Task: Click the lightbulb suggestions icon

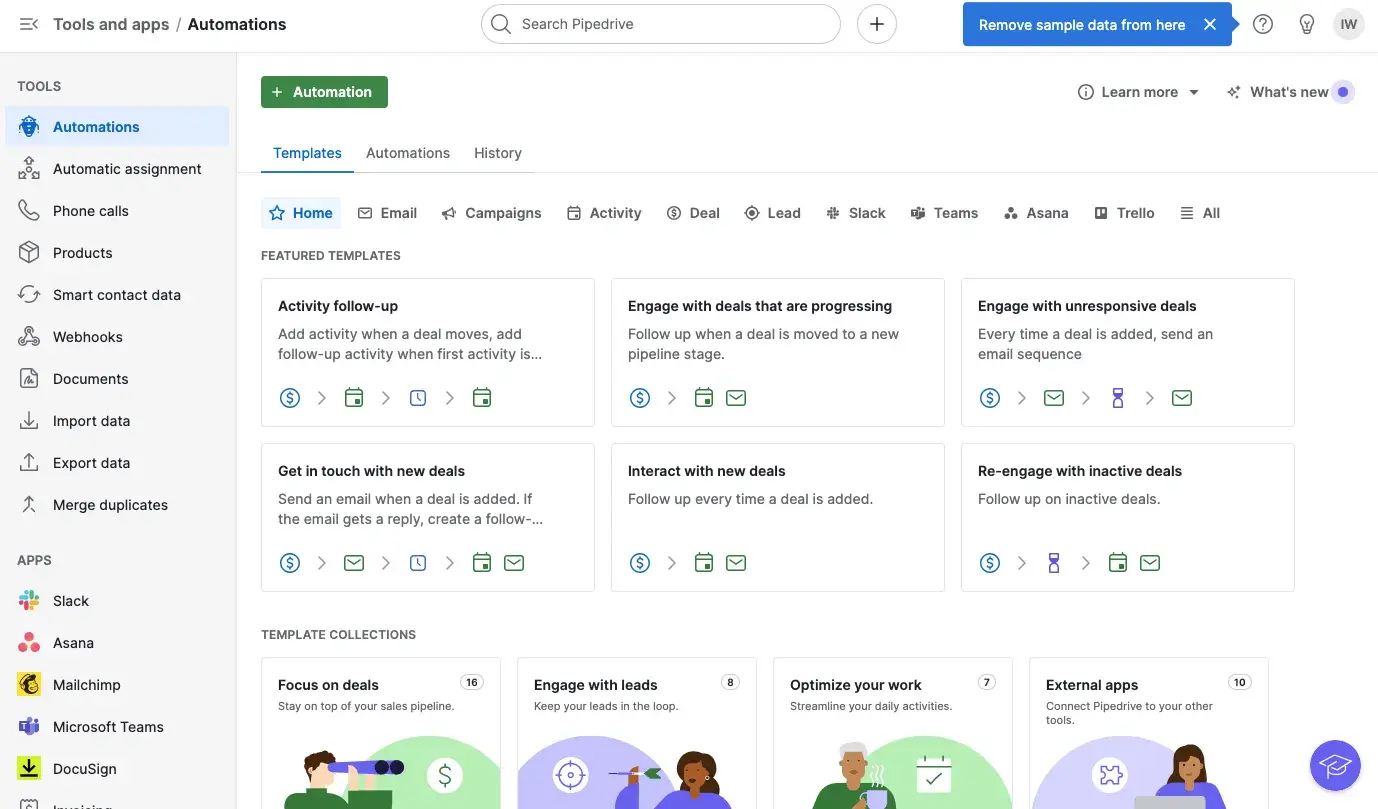Action: 1306,23
